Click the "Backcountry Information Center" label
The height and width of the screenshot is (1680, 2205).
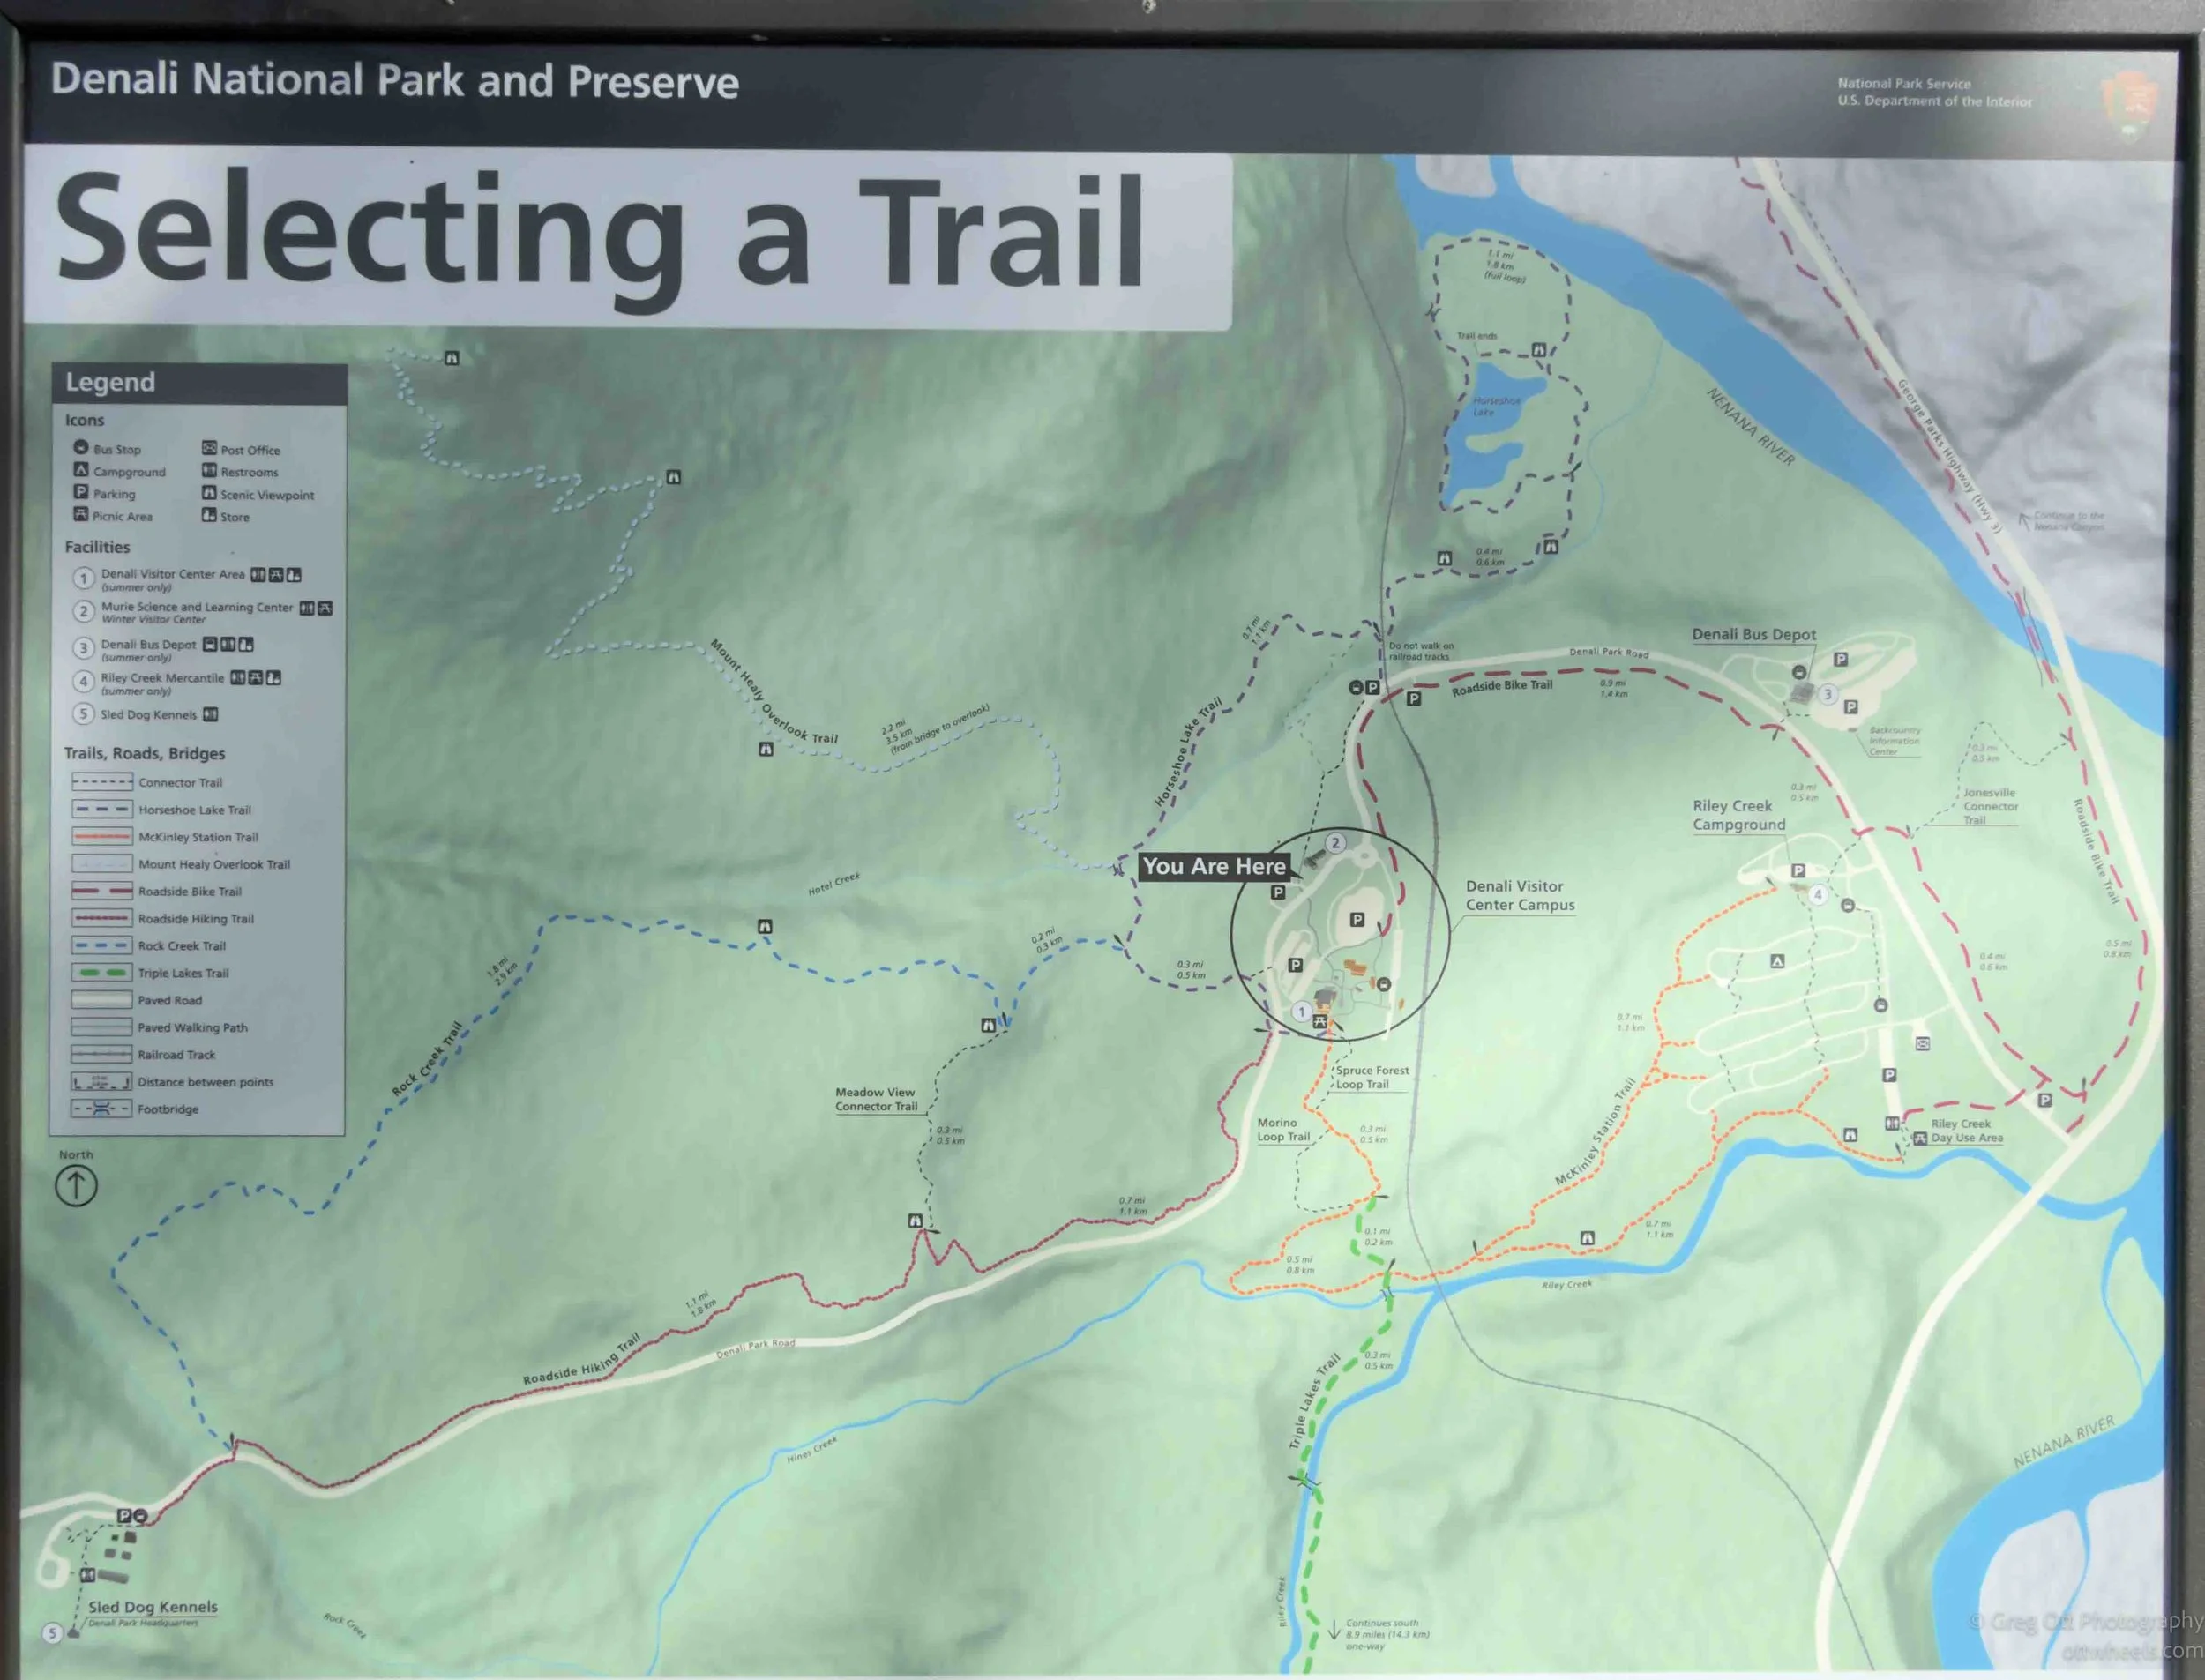point(1895,741)
